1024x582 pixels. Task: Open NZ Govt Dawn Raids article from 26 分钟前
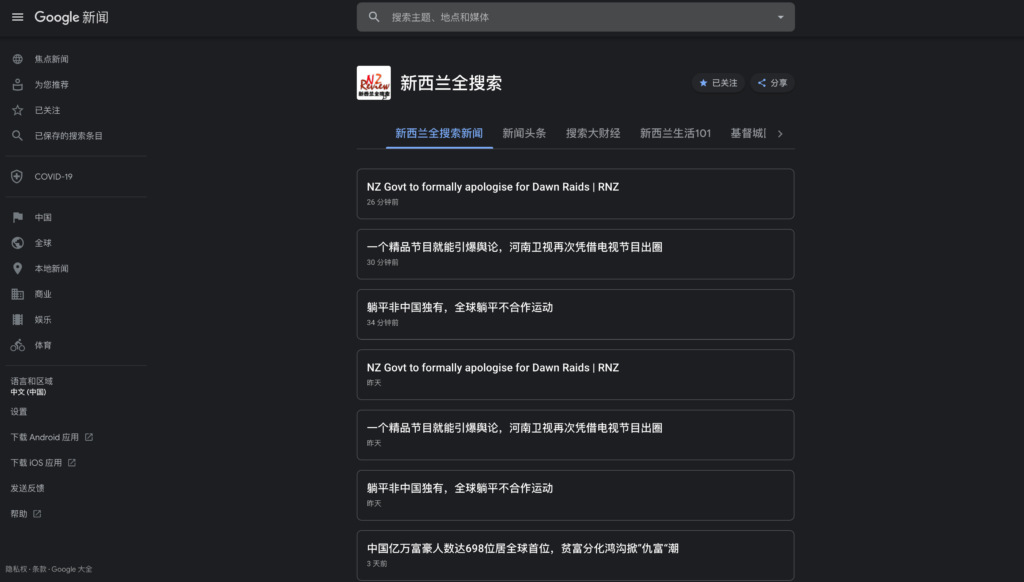pos(575,193)
